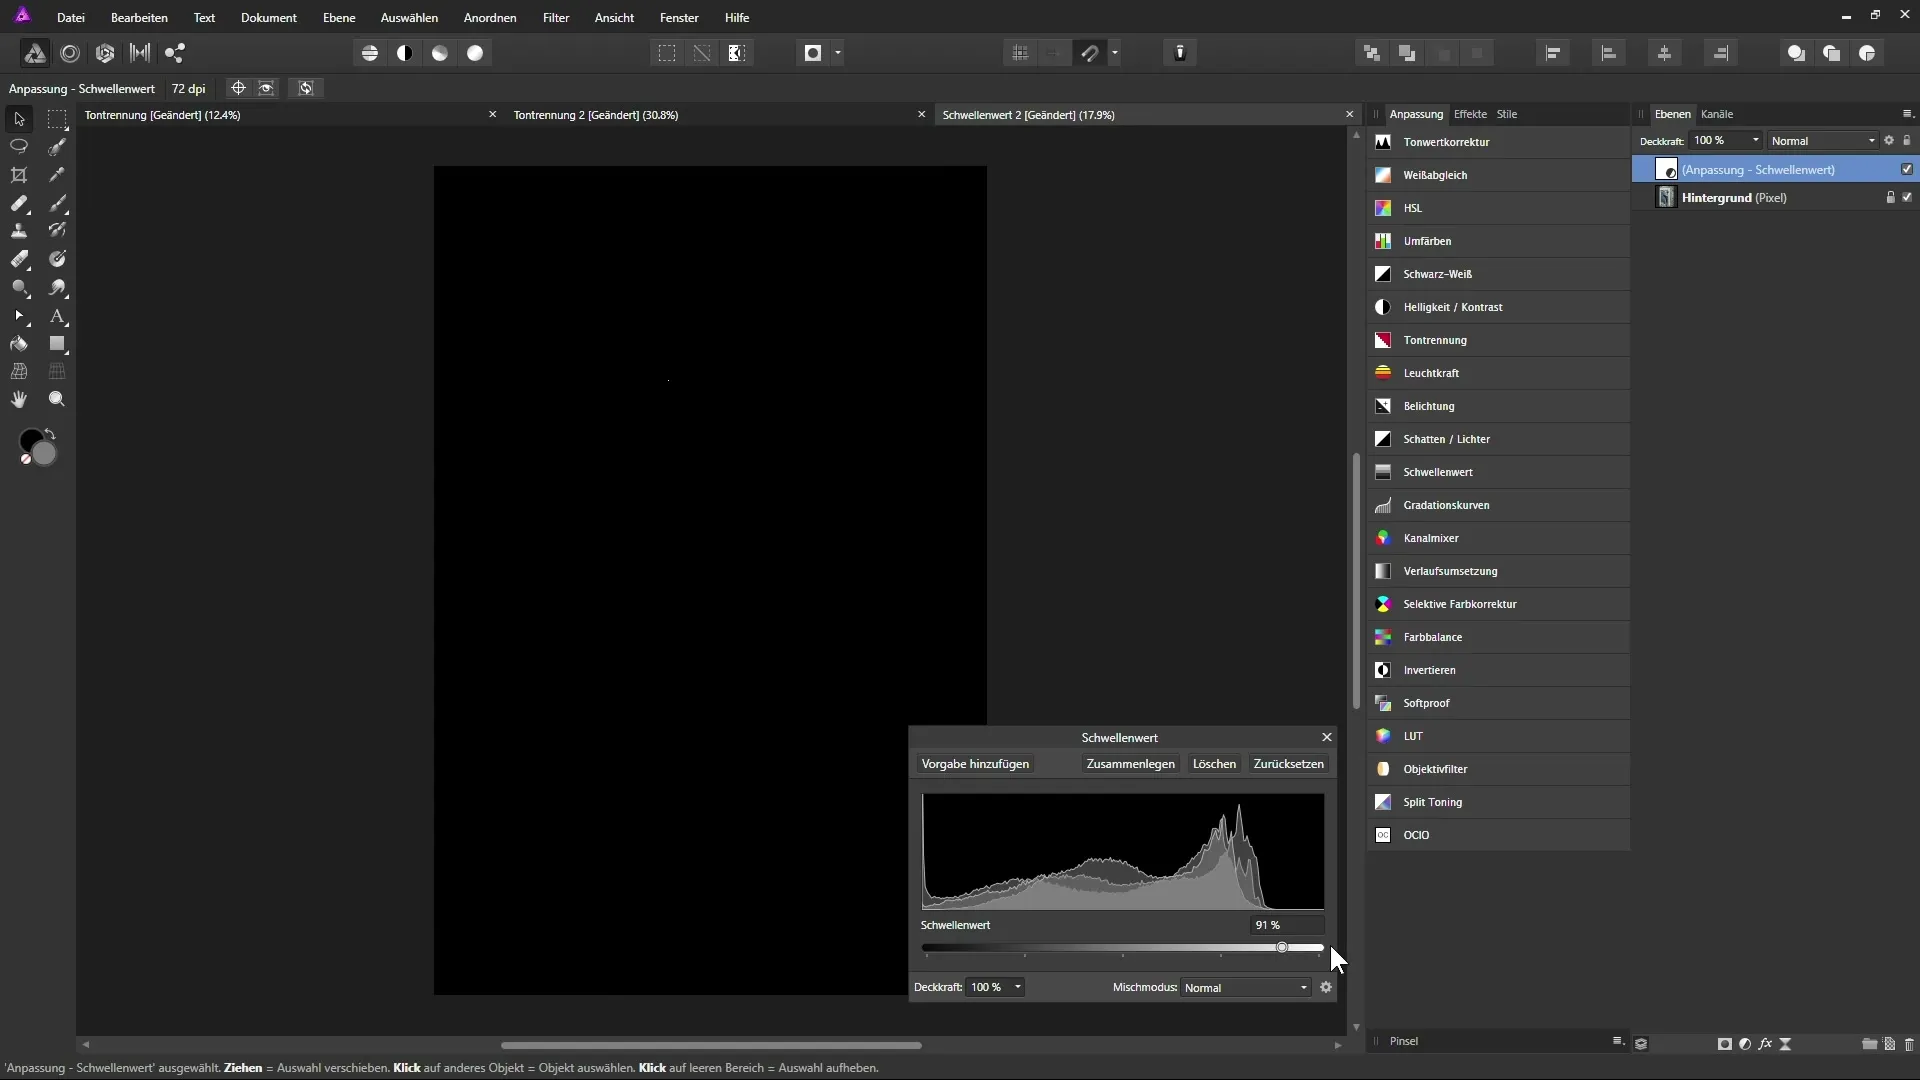
Task: Add Invertieren adjustment
Action: coord(1498,670)
